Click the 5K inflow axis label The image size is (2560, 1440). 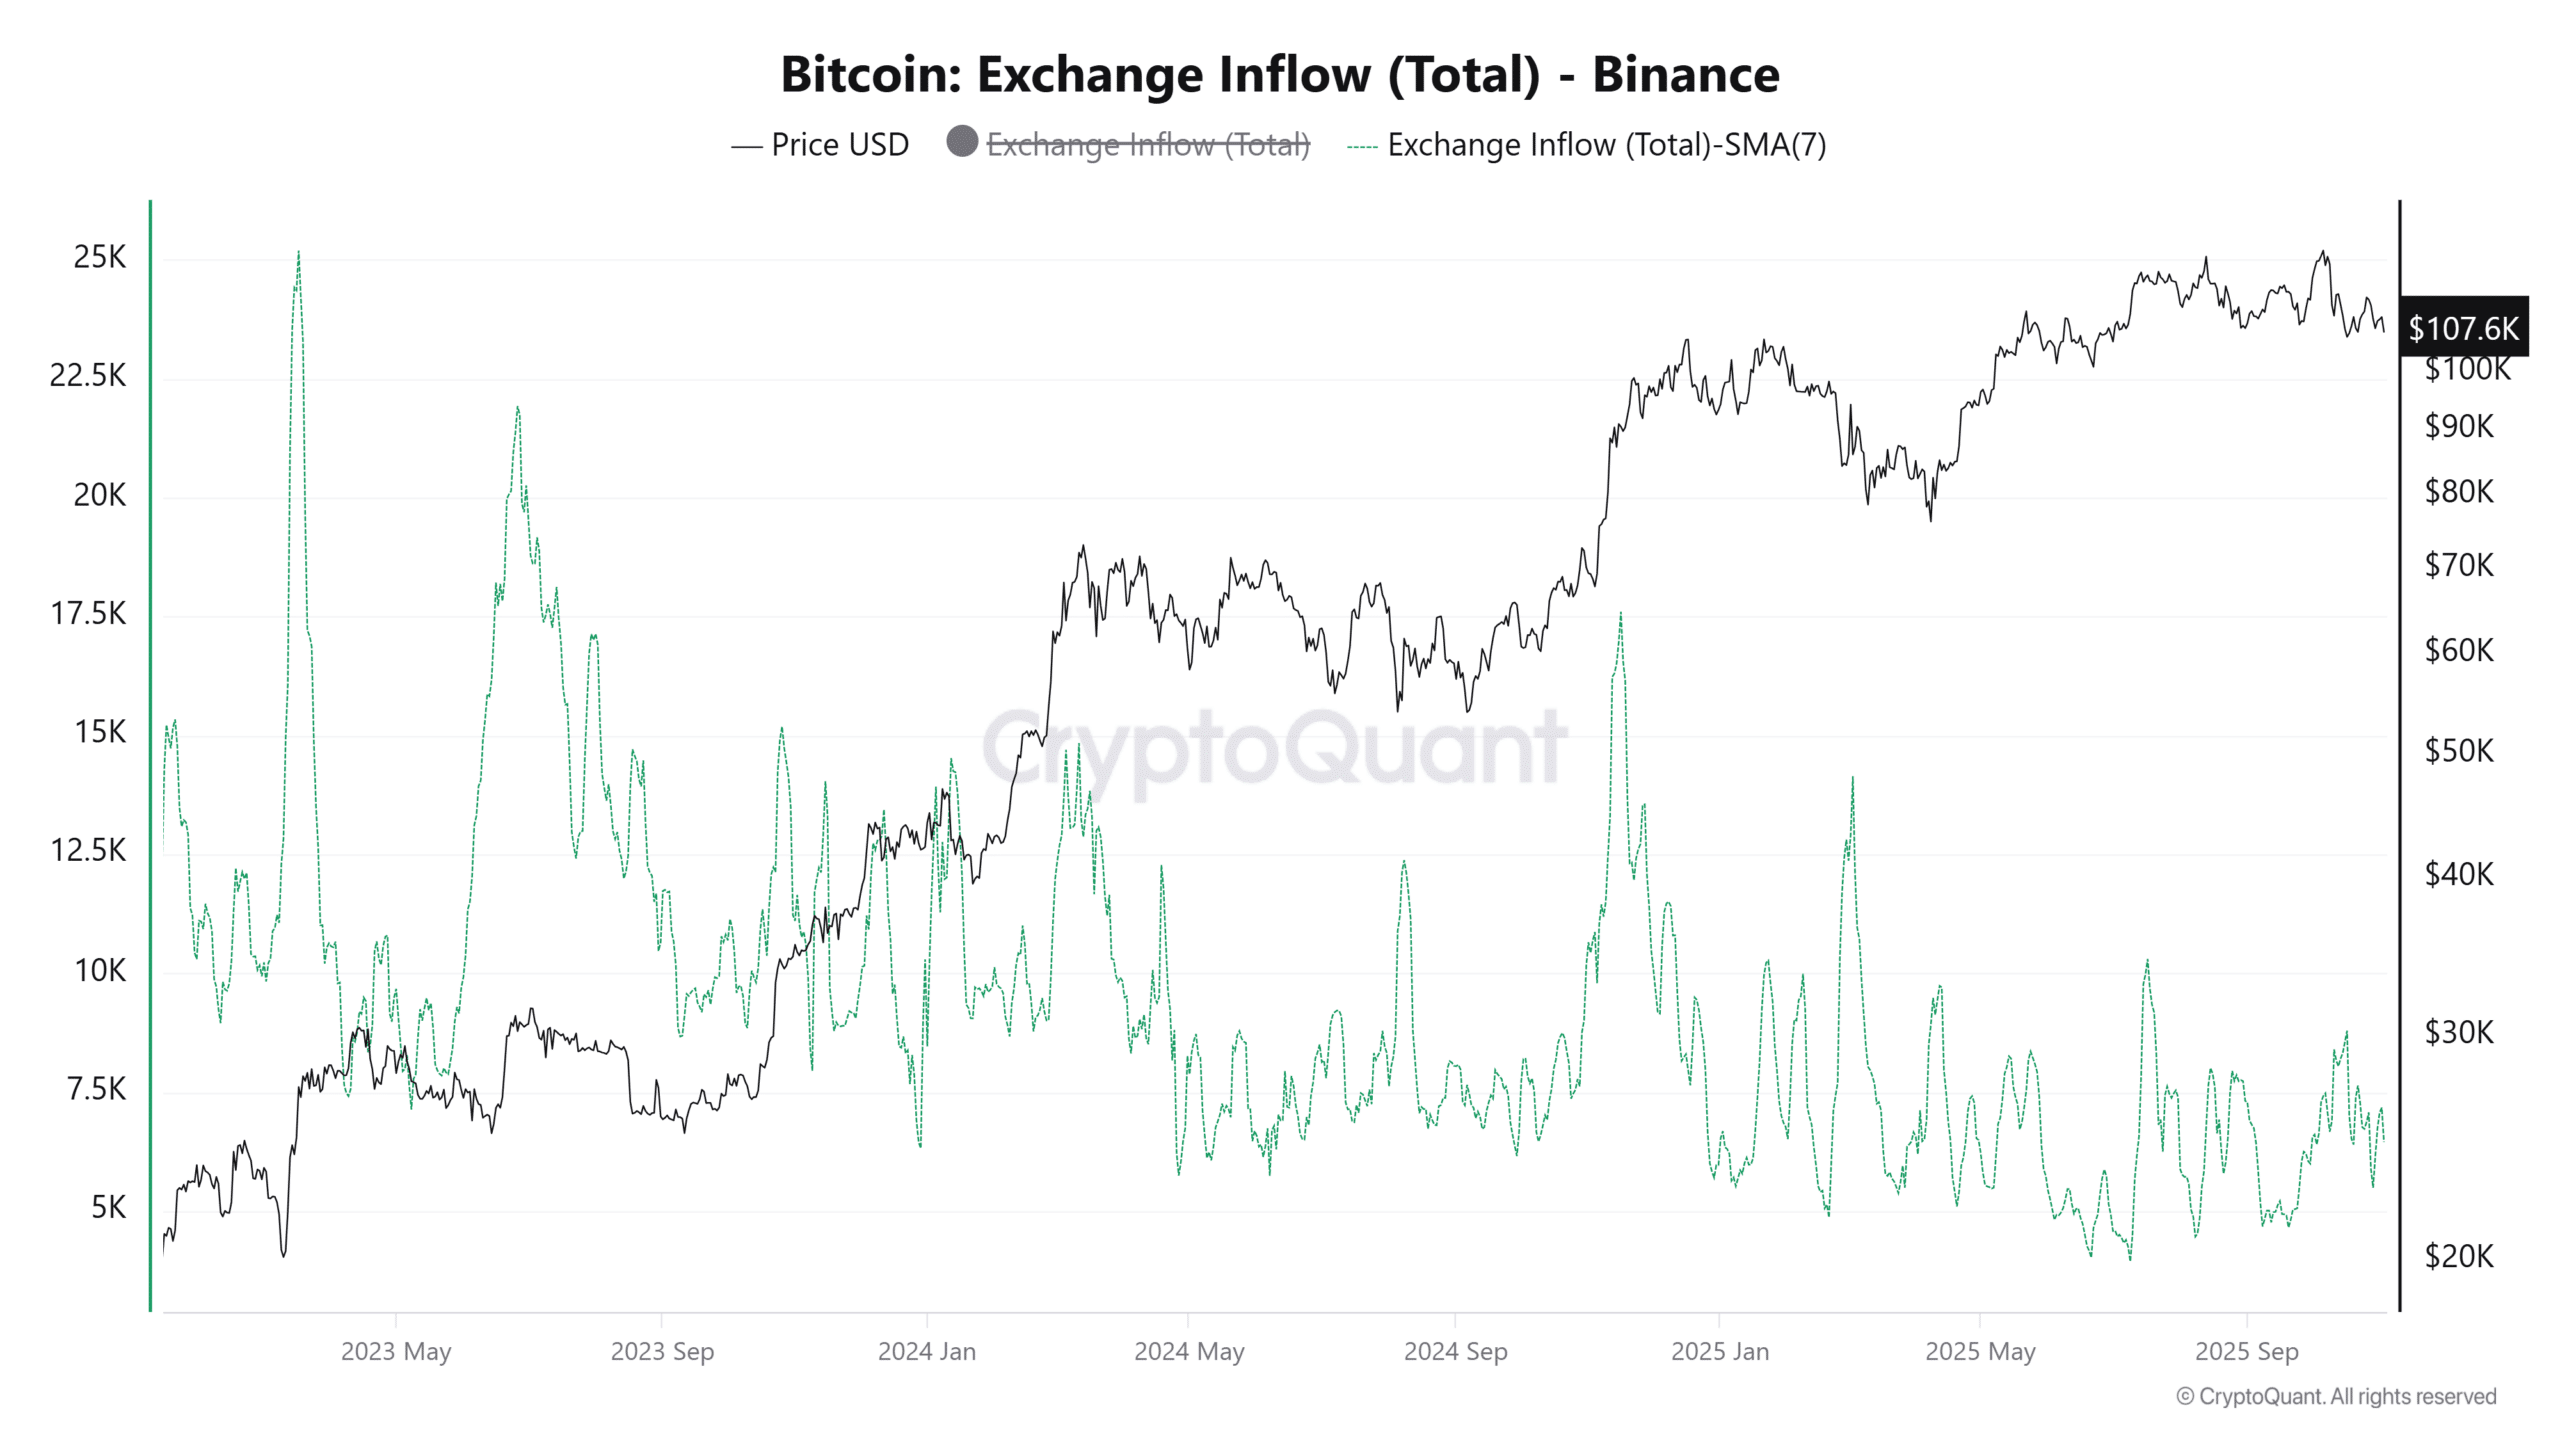click(109, 1207)
